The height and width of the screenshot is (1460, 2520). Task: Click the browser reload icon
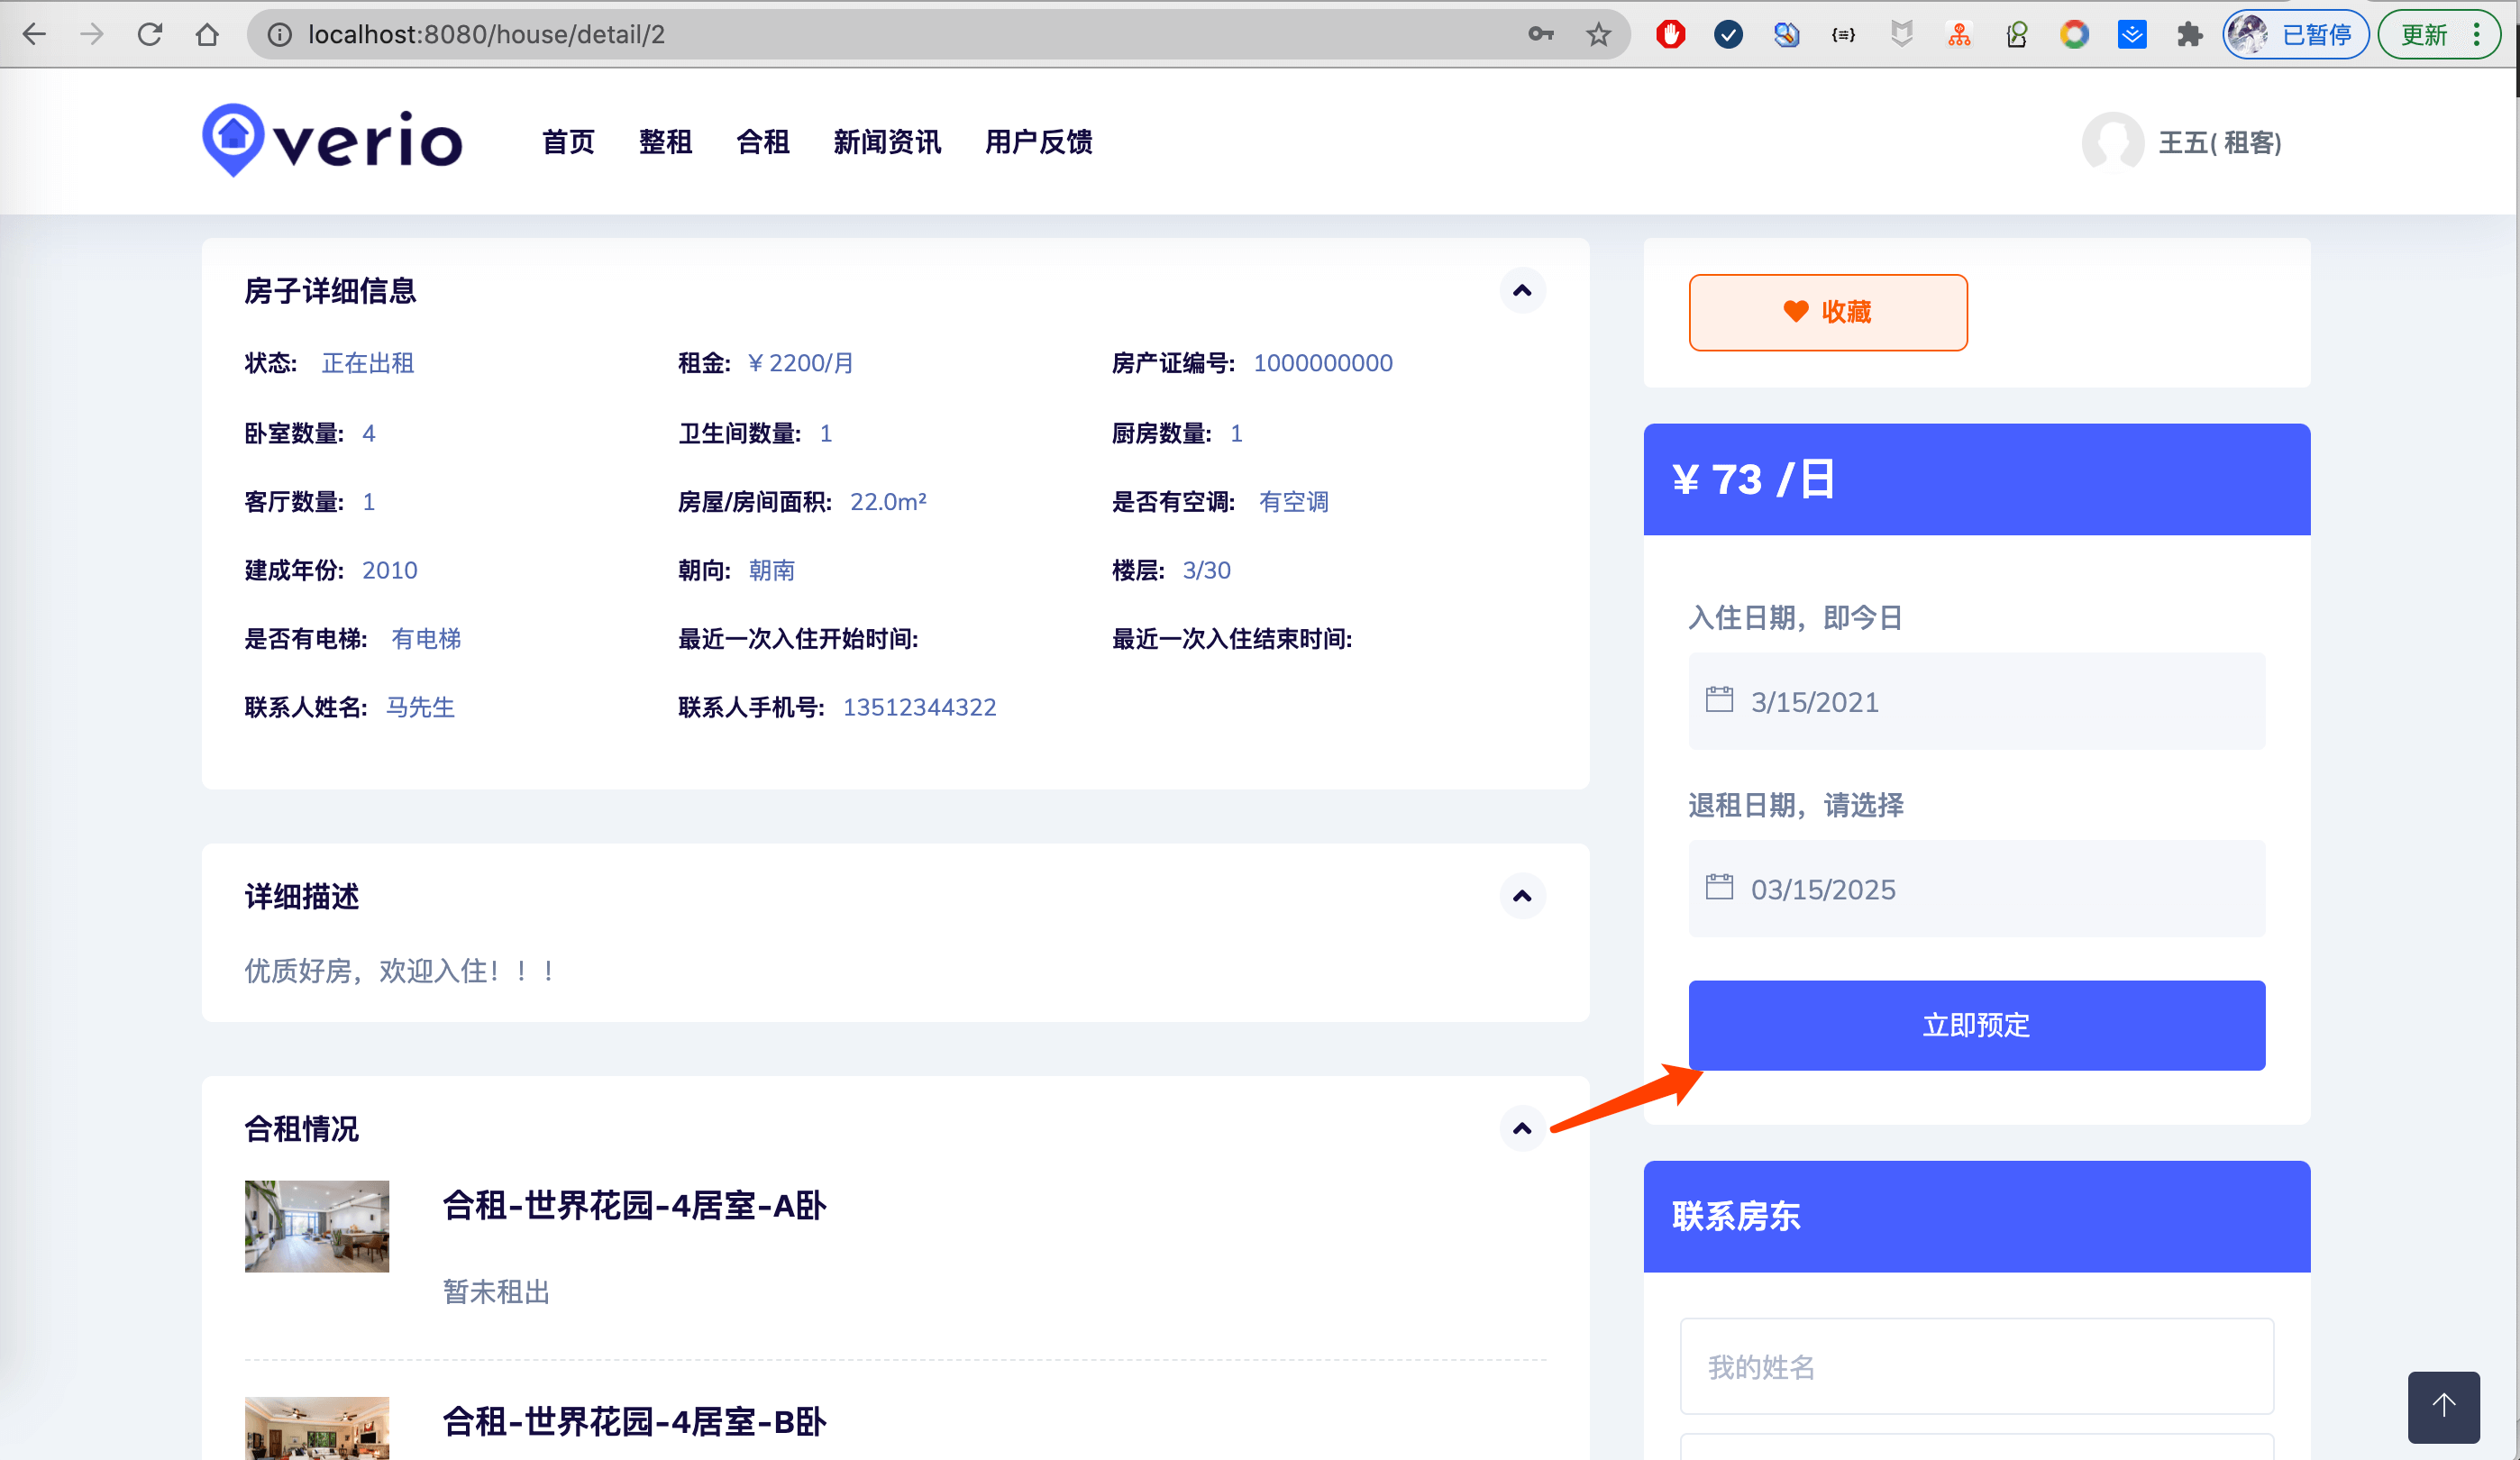[150, 34]
